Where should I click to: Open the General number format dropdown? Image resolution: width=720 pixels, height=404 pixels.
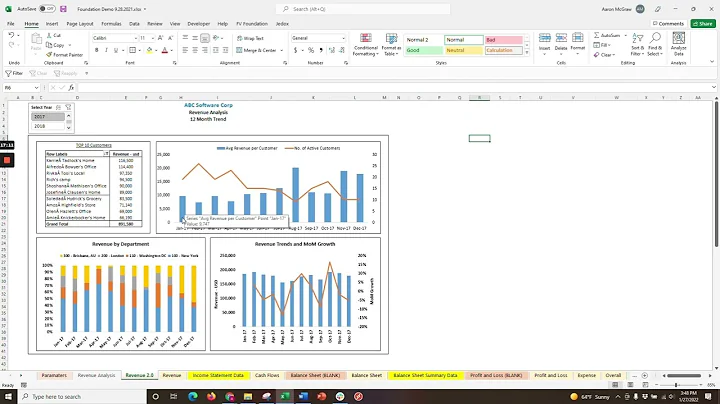[343, 38]
